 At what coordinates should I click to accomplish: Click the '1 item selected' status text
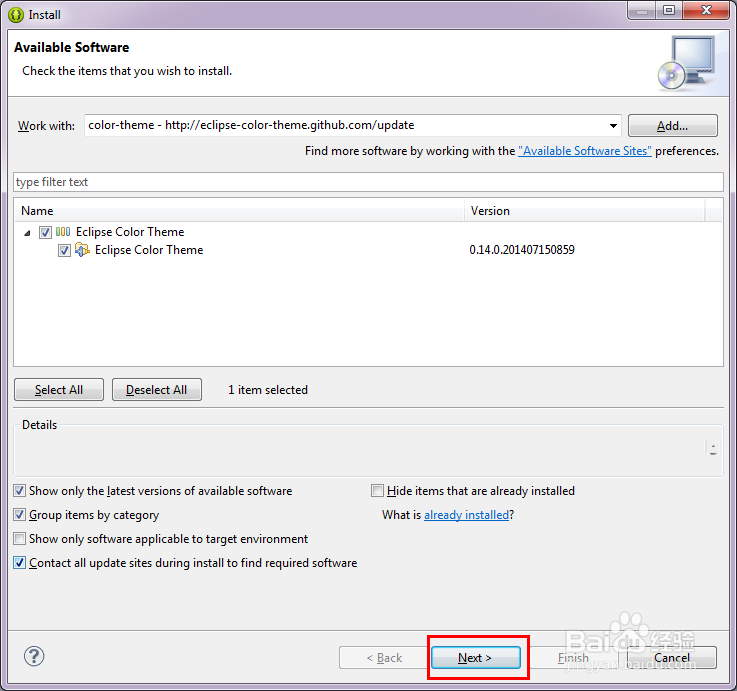(x=268, y=390)
